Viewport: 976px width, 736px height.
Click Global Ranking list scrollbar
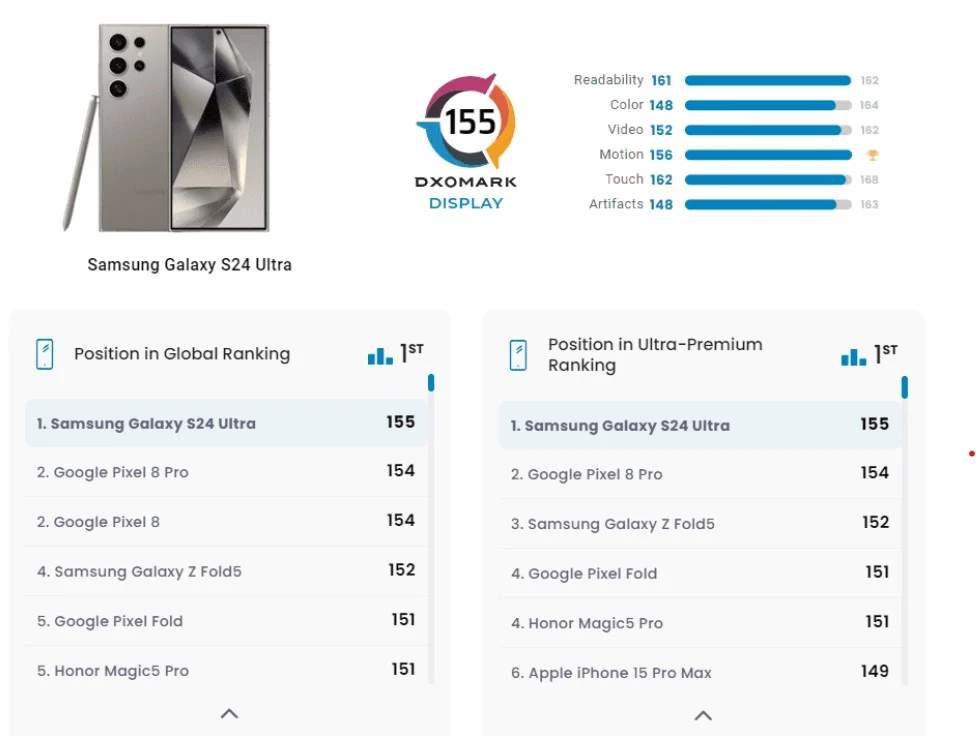coord(431,383)
